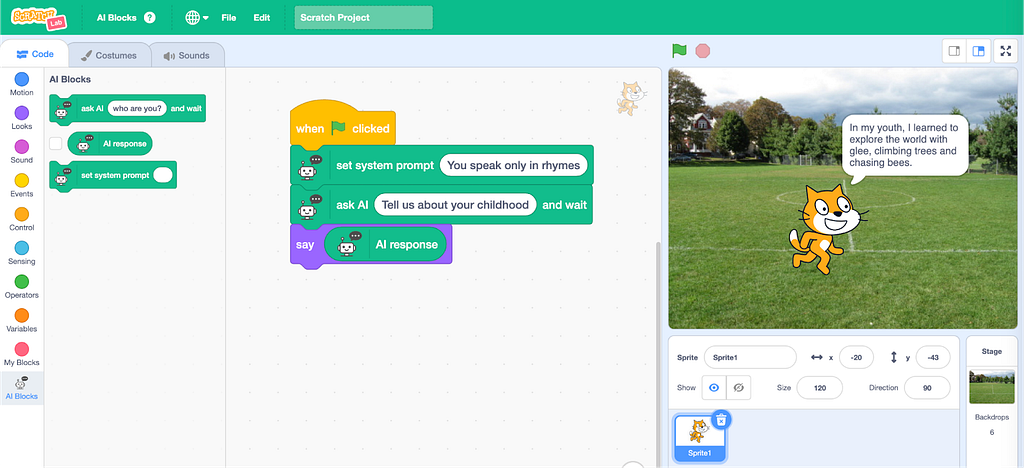Click the Backdrops count label

[991, 416]
